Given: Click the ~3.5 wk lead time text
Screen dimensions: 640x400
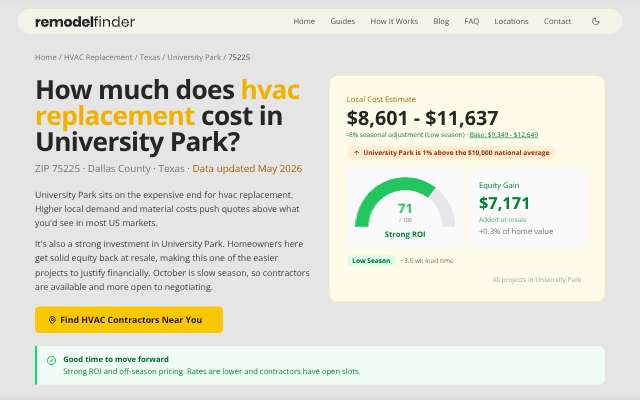Looking at the screenshot, I should tap(427, 260).
